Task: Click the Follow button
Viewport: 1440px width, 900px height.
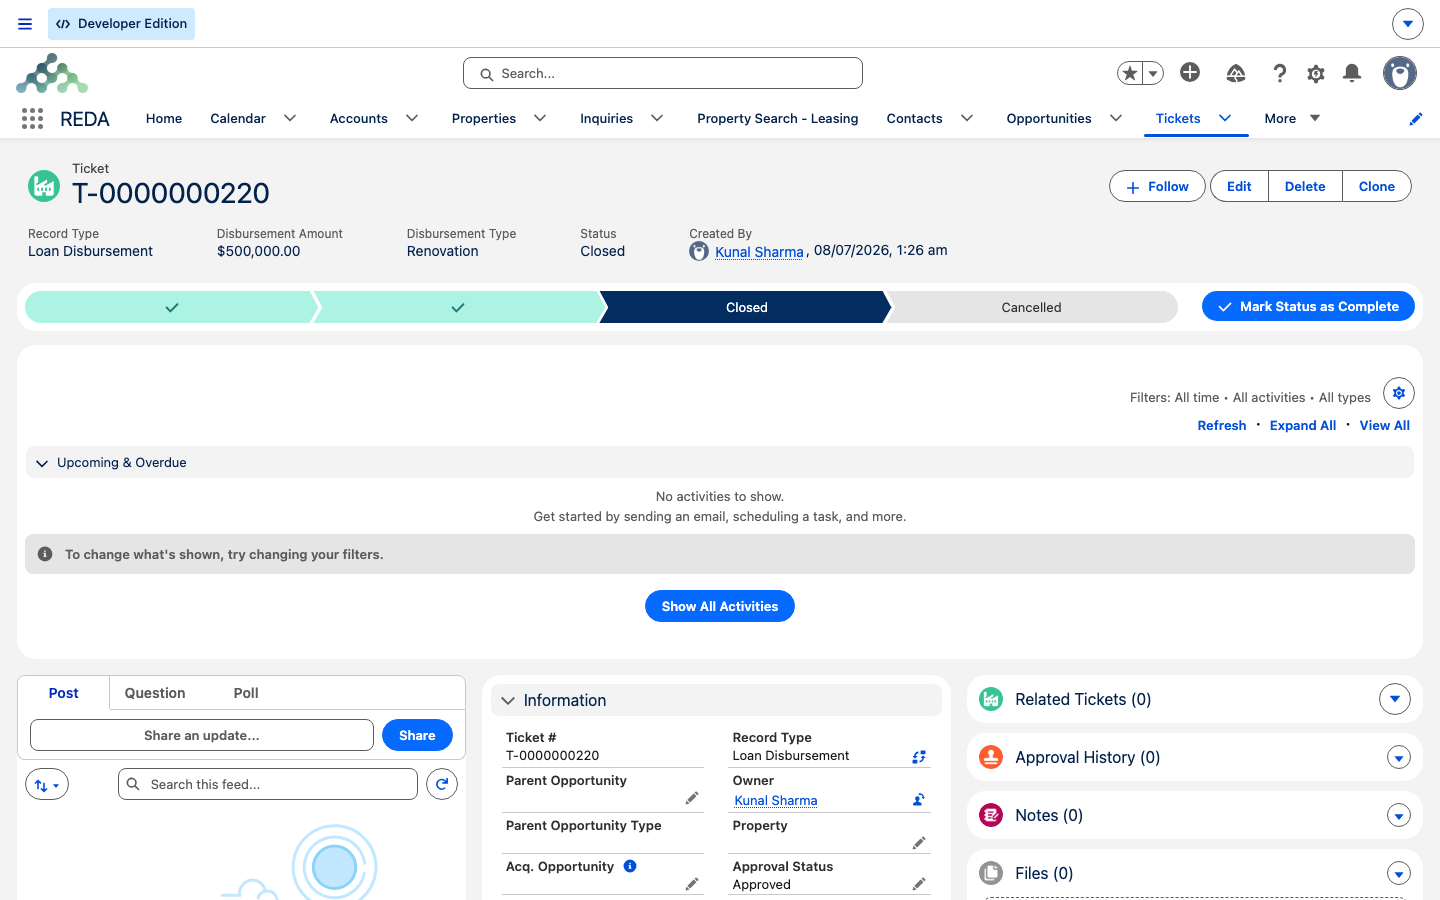Action: click(x=1157, y=186)
